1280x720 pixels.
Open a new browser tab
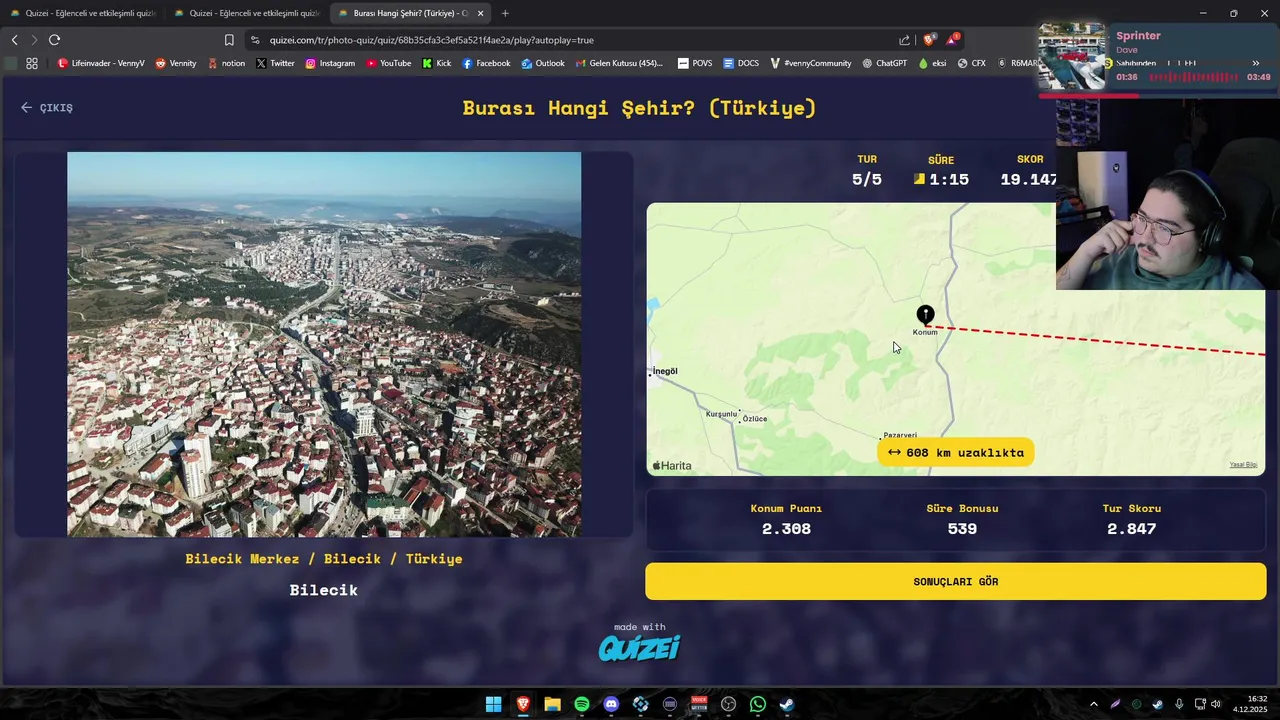point(505,13)
